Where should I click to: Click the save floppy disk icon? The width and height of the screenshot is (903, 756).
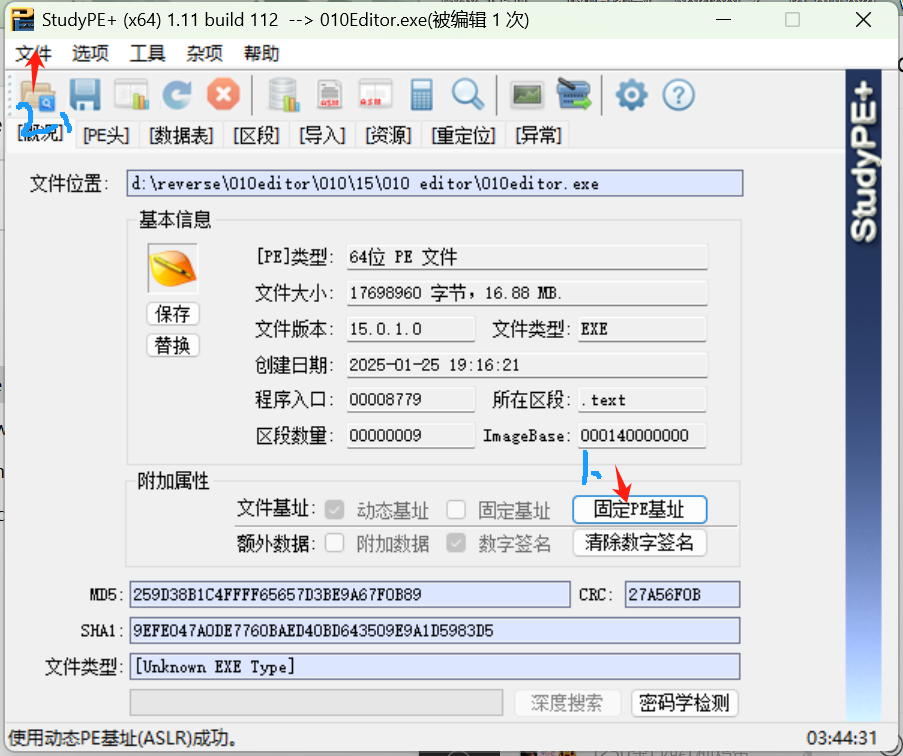[84, 96]
